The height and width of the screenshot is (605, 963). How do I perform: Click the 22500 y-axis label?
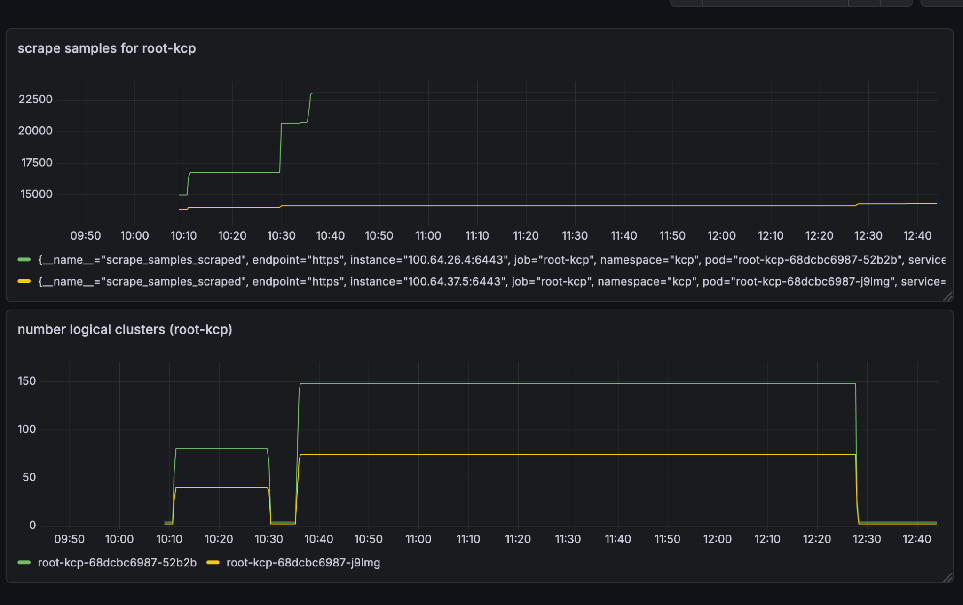(x=36, y=100)
